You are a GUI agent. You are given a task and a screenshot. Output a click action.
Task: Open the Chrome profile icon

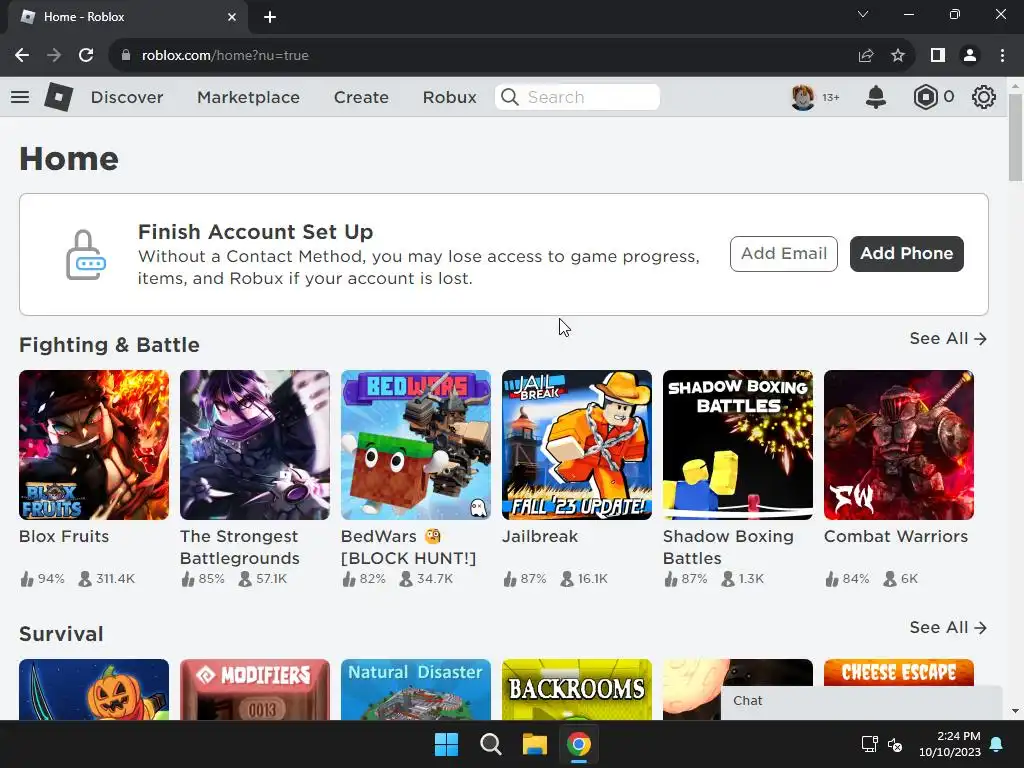point(970,56)
